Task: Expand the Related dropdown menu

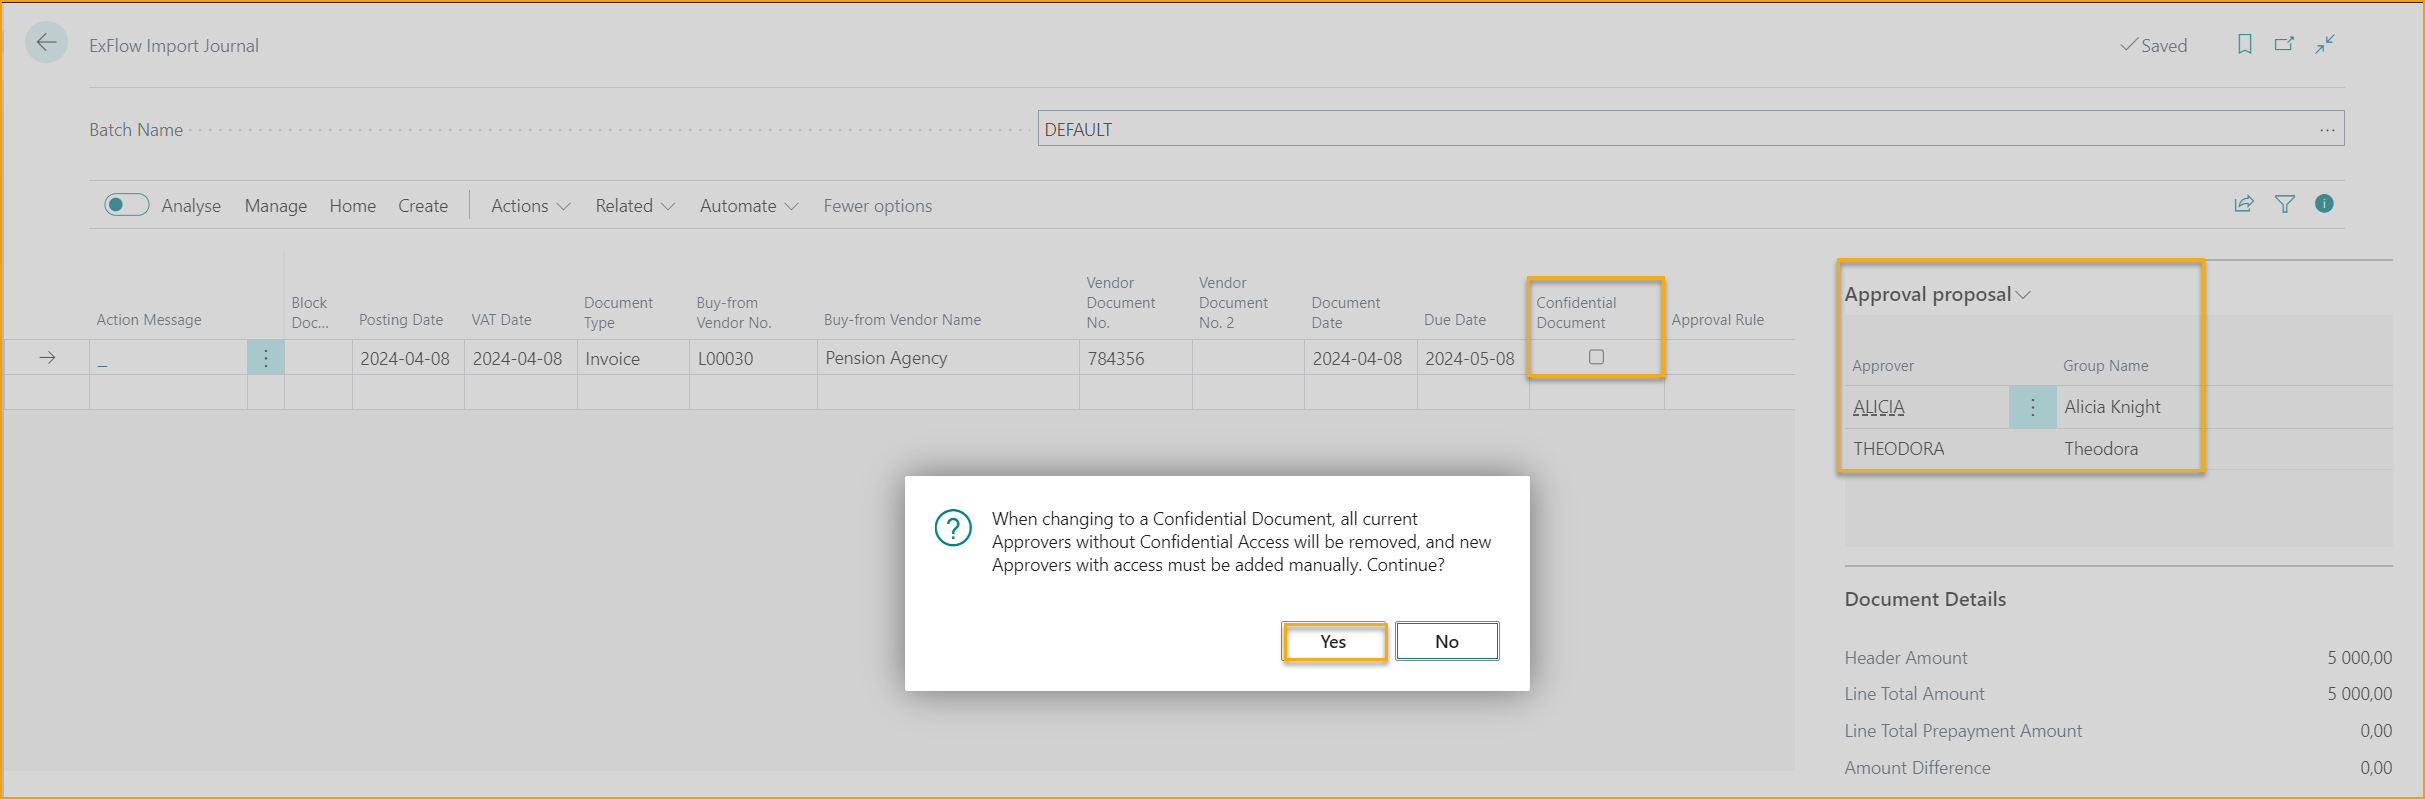Action: 635,206
